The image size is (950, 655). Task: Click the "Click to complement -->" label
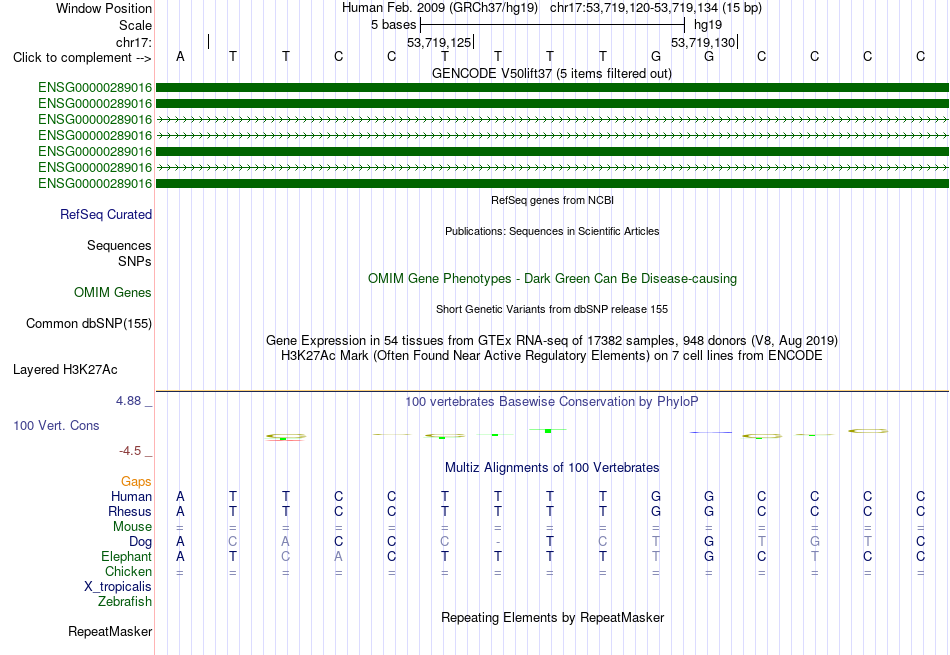(x=82, y=58)
